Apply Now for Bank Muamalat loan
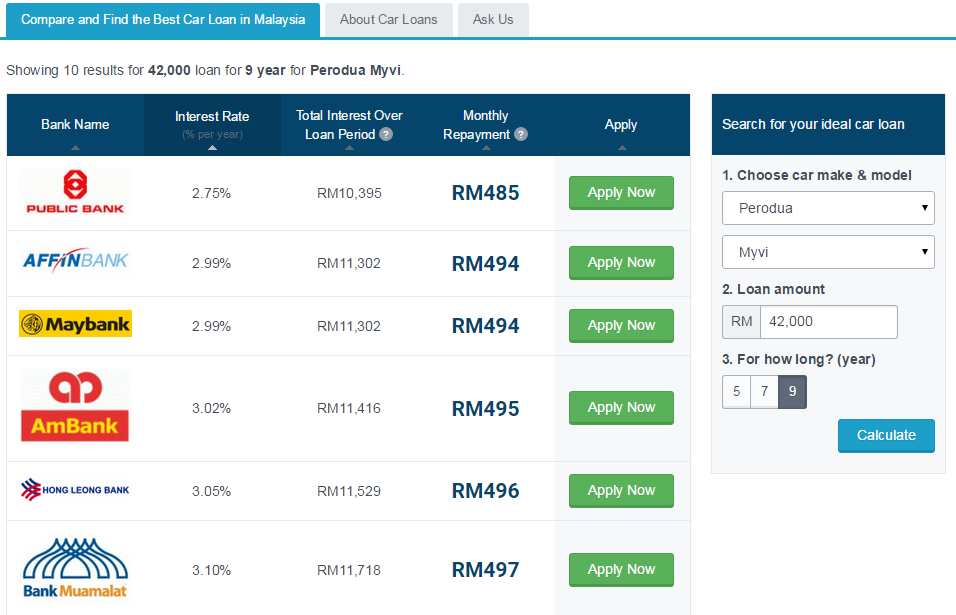 point(621,570)
